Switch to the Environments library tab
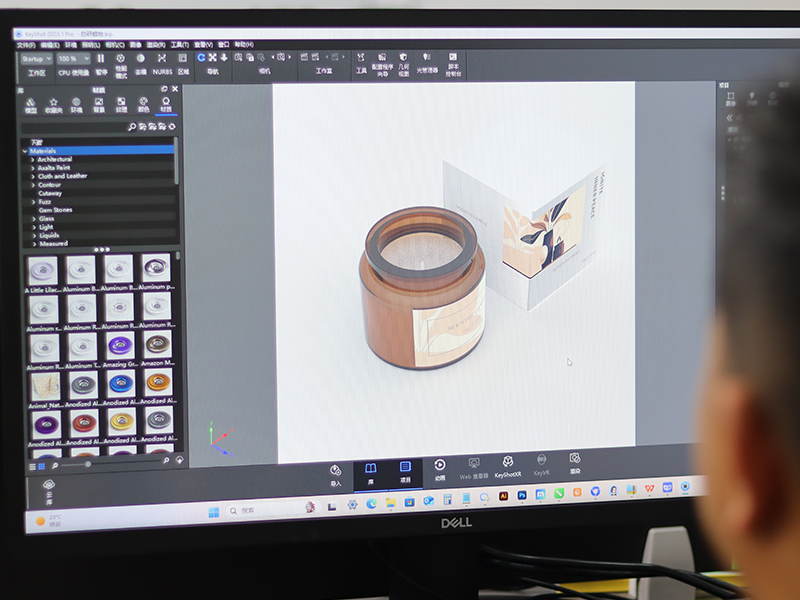The width and height of the screenshot is (800, 600). coord(77,106)
